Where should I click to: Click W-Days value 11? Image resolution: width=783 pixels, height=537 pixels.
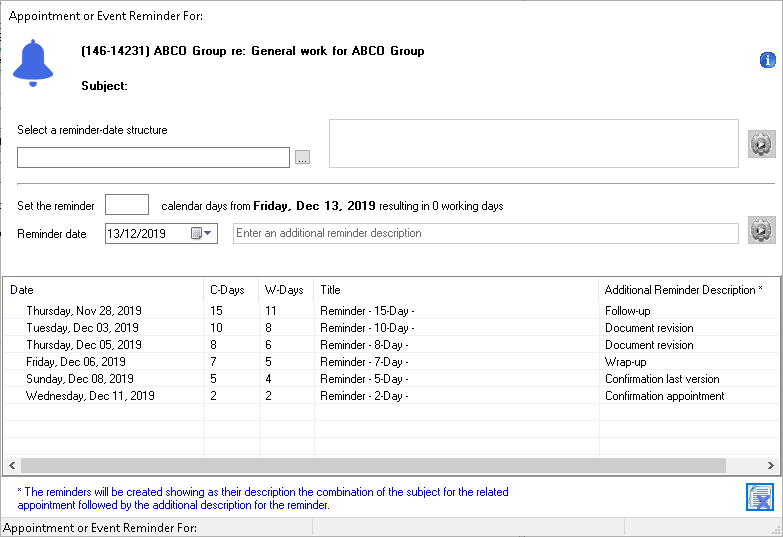(x=271, y=311)
